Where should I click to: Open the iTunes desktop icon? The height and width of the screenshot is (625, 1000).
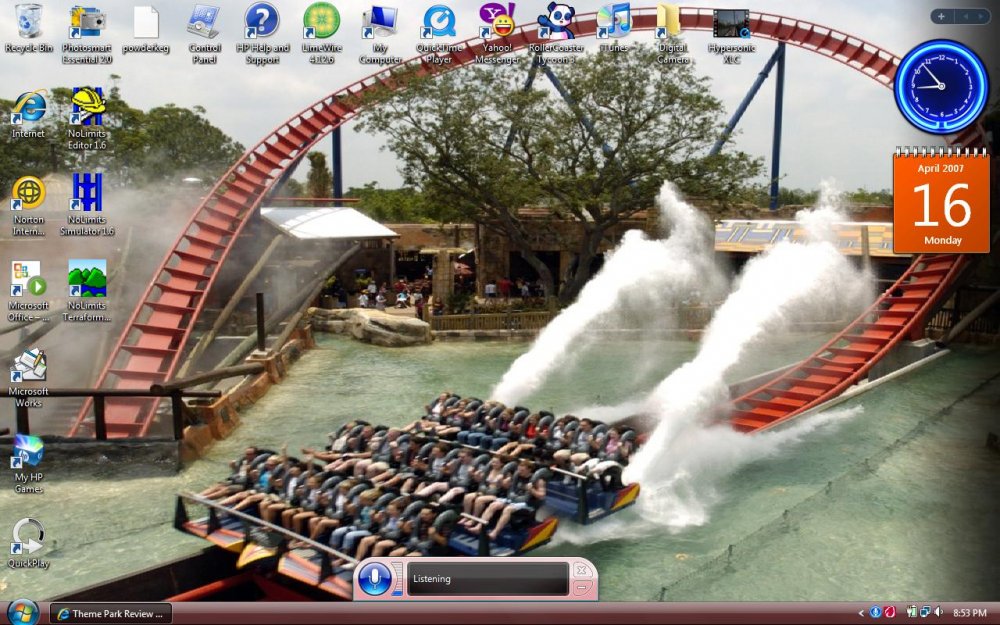613,22
